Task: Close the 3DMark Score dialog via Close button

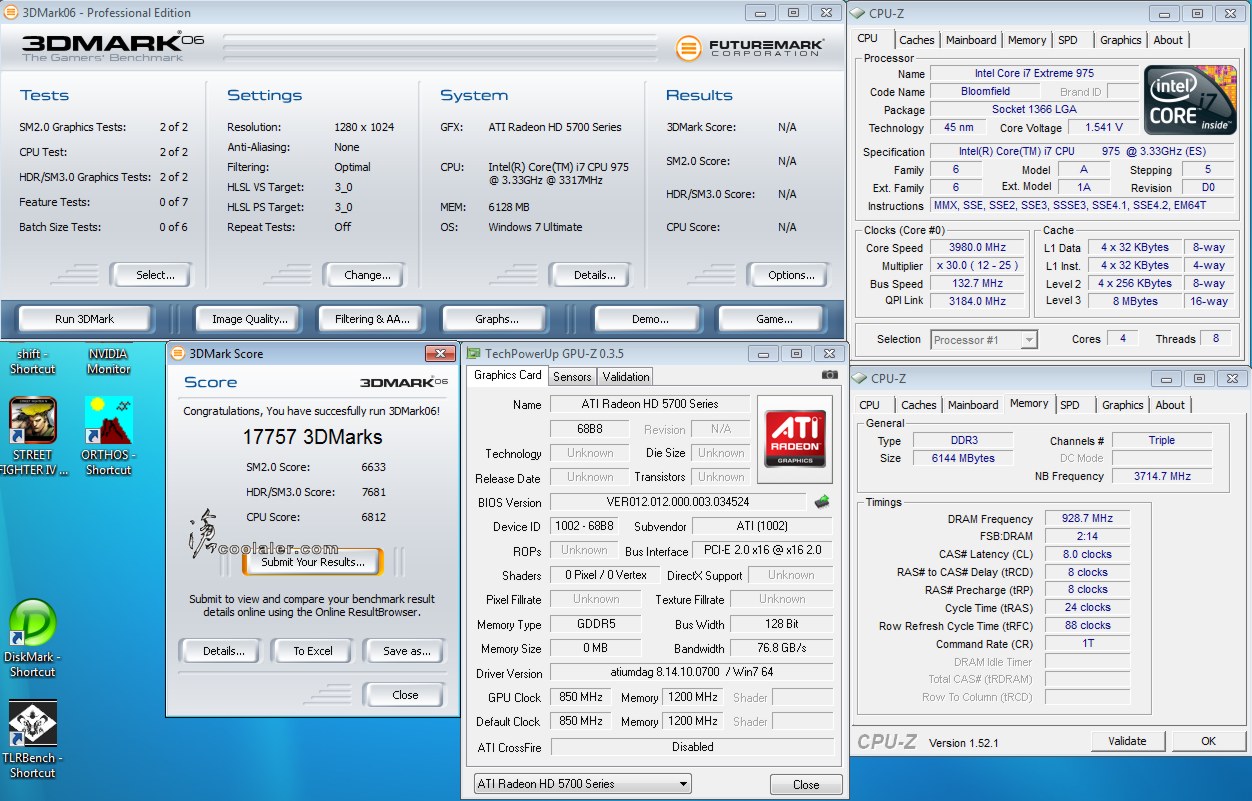Action: [x=405, y=695]
